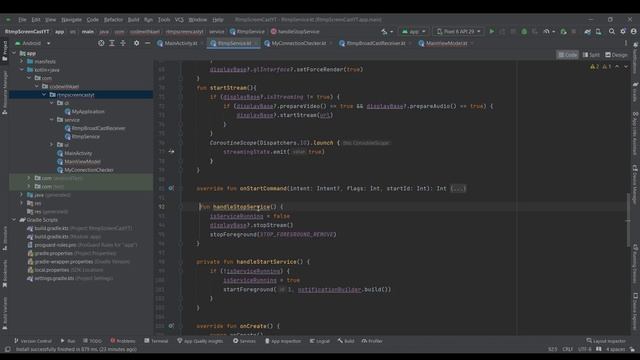640x360 pixels.
Task: Click the Debug app bug icon
Action: pyautogui.click(x=524, y=31)
